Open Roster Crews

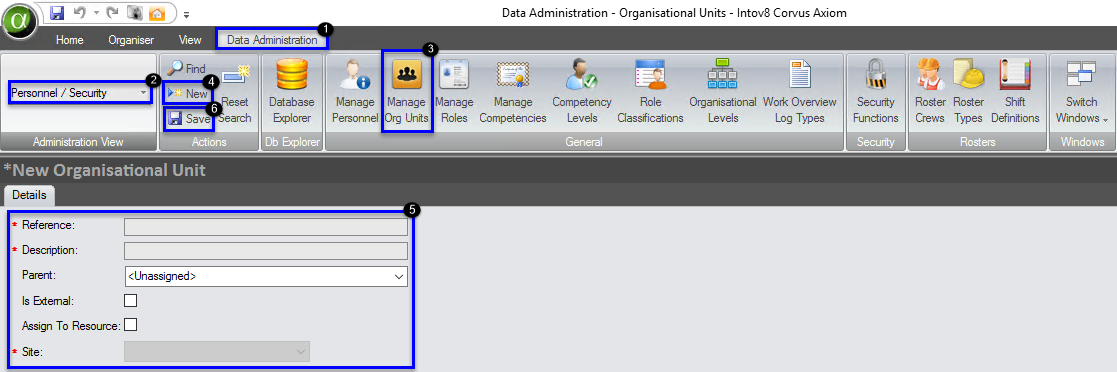(x=930, y=93)
